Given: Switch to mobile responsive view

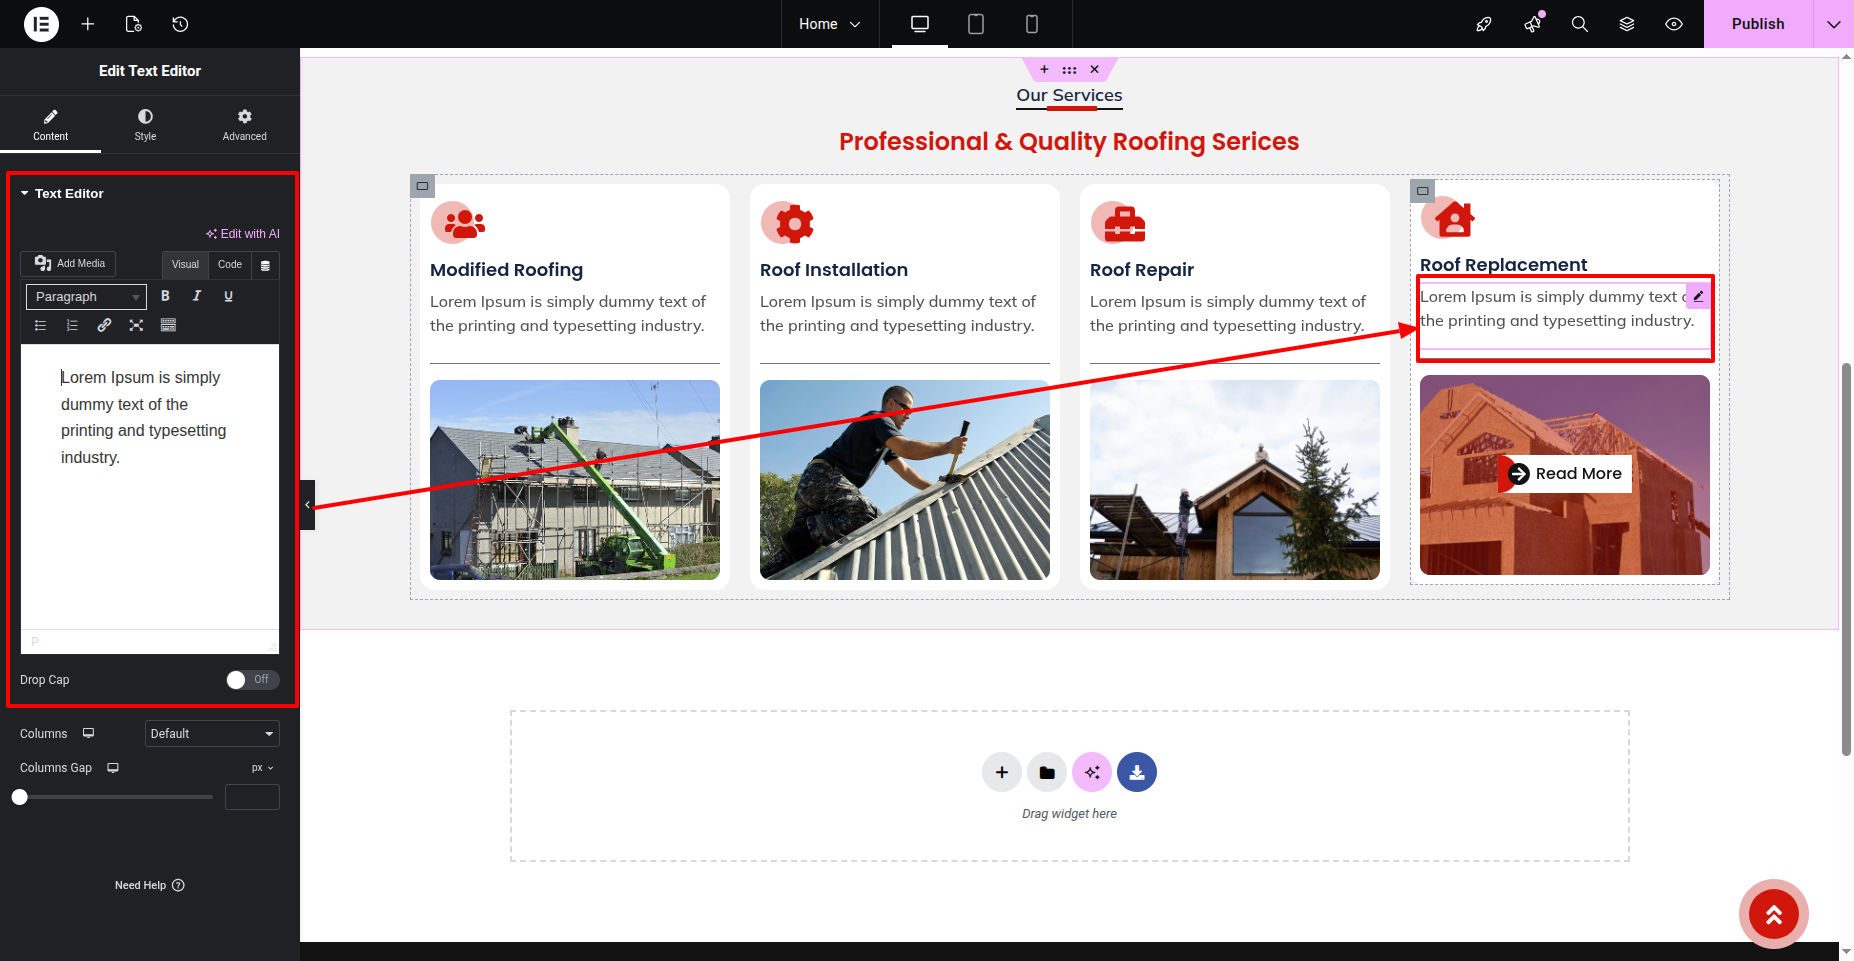Looking at the screenshot, I should [x=1032, y=24].
